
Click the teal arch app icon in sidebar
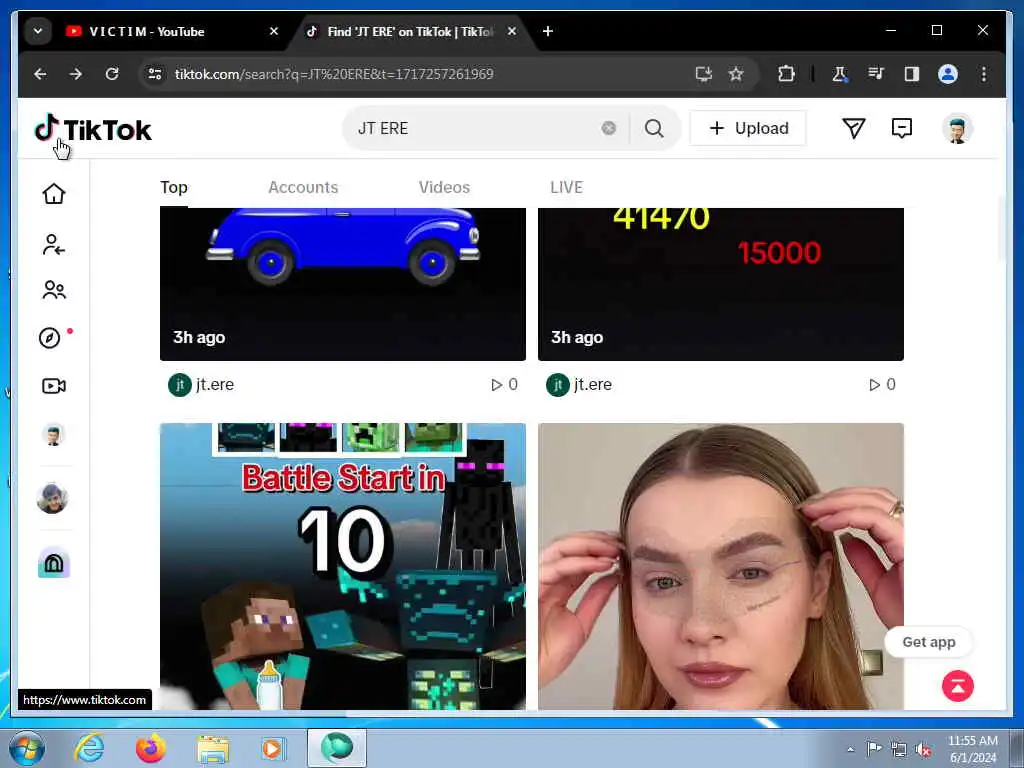pos(54,562)
